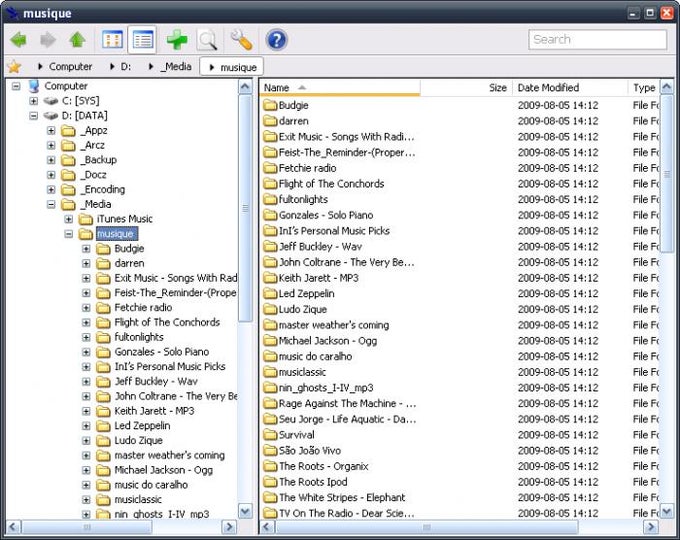680x540 pixels.
Task: Click the file list horizontal scroll right arrow
Action: click(x=650, y=527)
